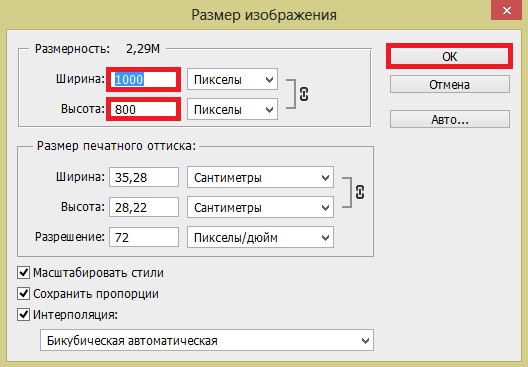Viewport: 528px width, 367px height.
Task: Open print width Сантиметры dropdown
Action: 260,177
